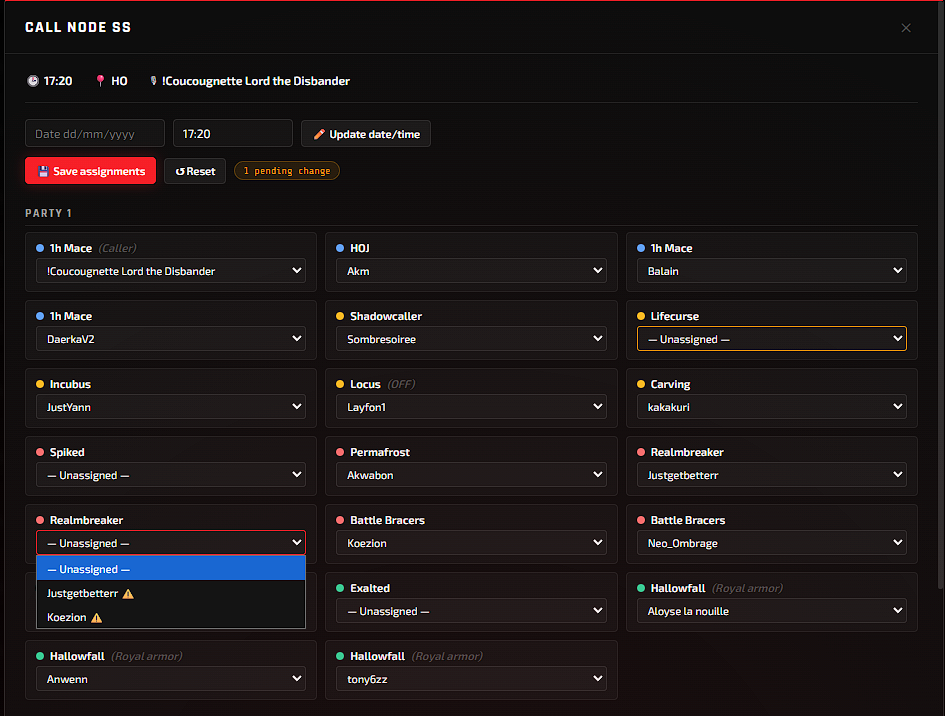
Task: Click the 1 pending change badge
Action: coord(287,171)
